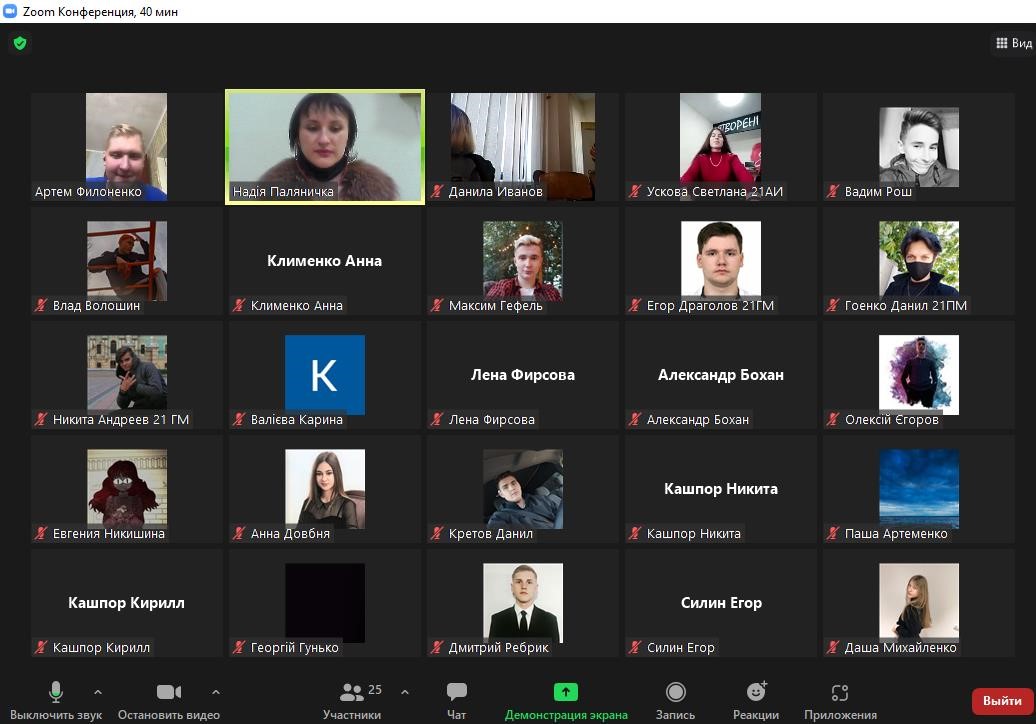
Task: Click large Кашпор Кирилл name text
Action: click(126, 602)
